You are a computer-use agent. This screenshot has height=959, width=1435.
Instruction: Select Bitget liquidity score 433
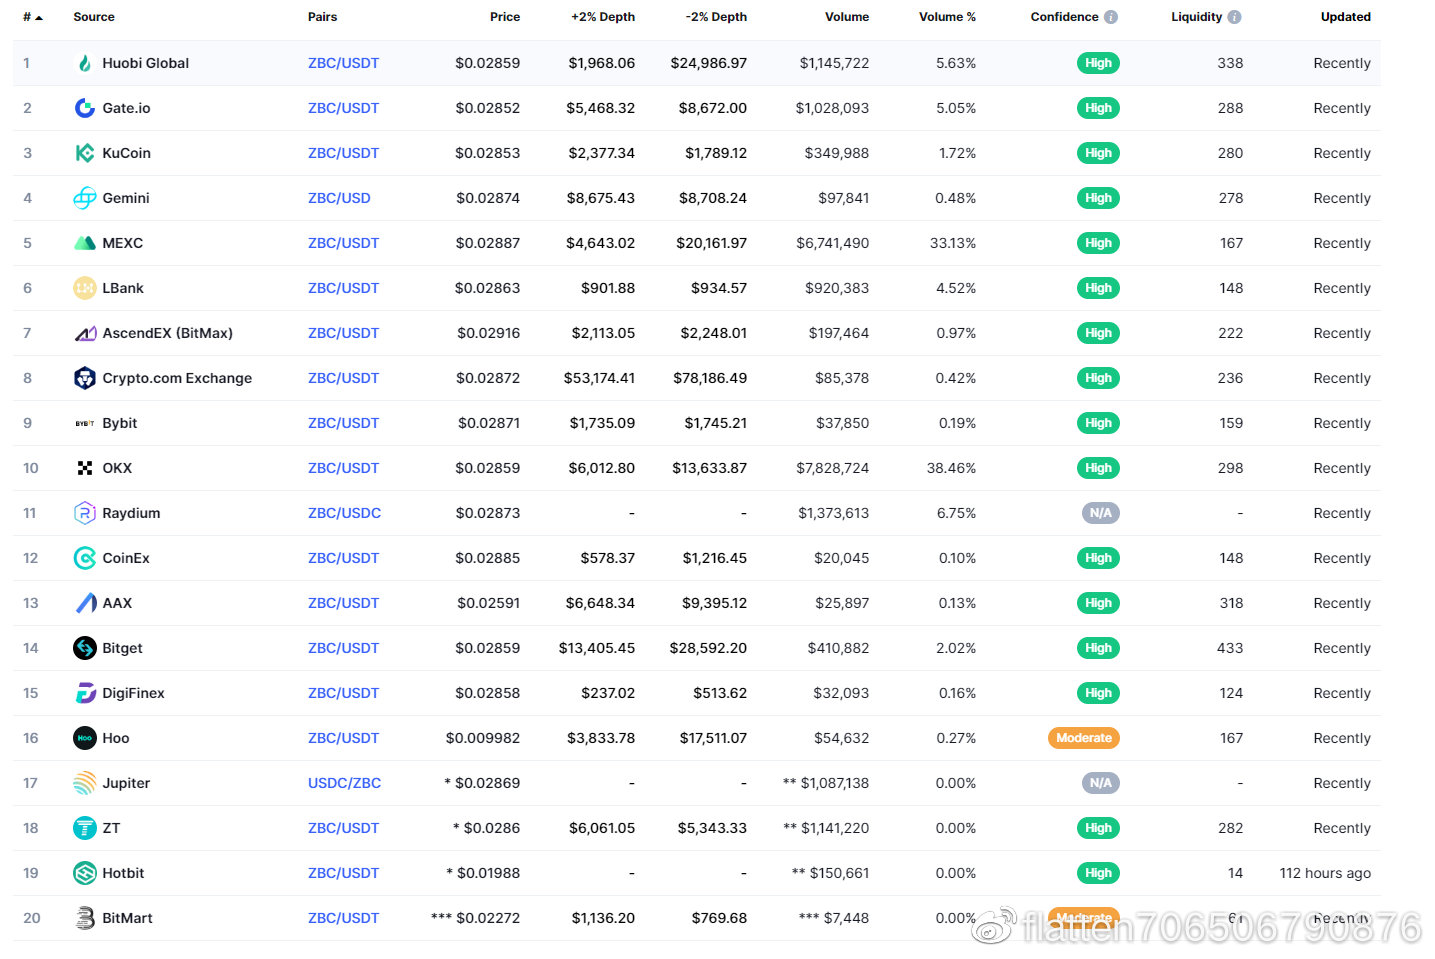coord(1230,648)
